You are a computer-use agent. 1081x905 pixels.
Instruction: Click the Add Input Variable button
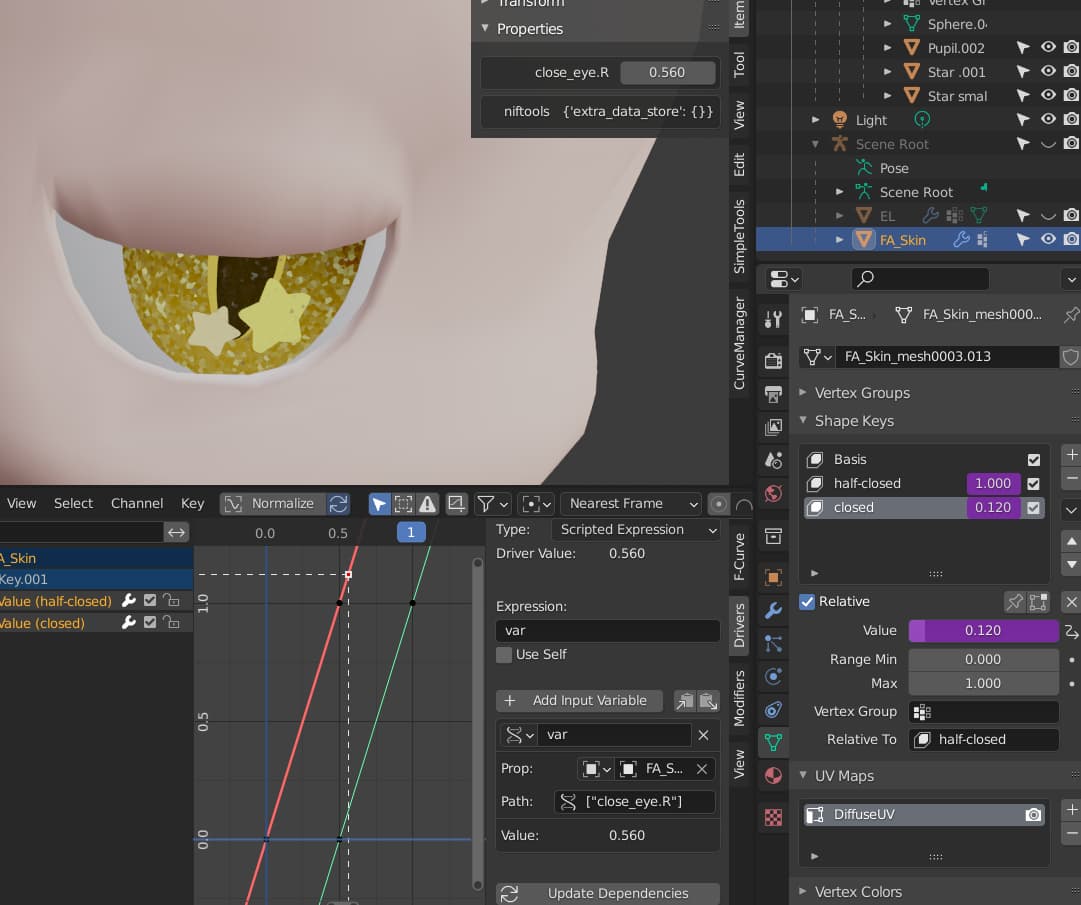[579, 701]
